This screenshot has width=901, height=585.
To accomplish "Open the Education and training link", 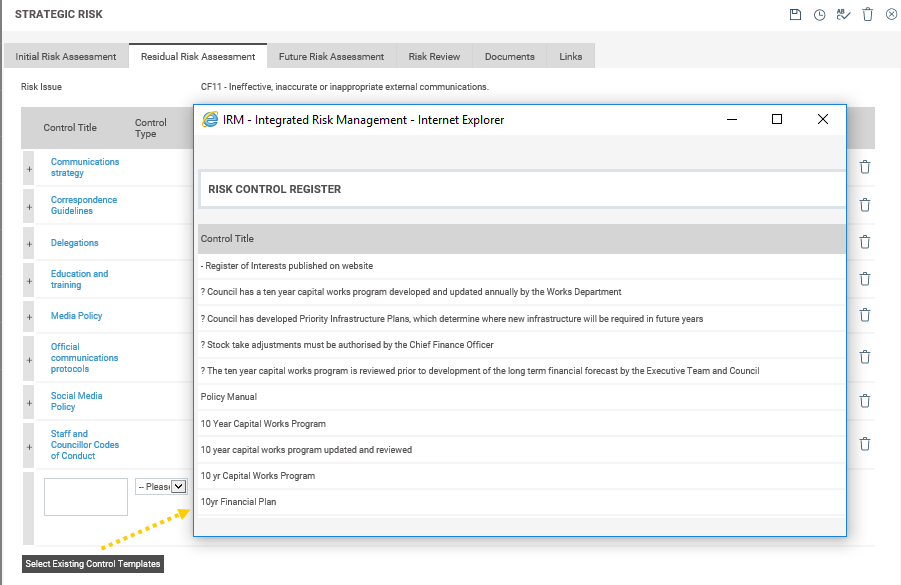I will pos(79,279).
